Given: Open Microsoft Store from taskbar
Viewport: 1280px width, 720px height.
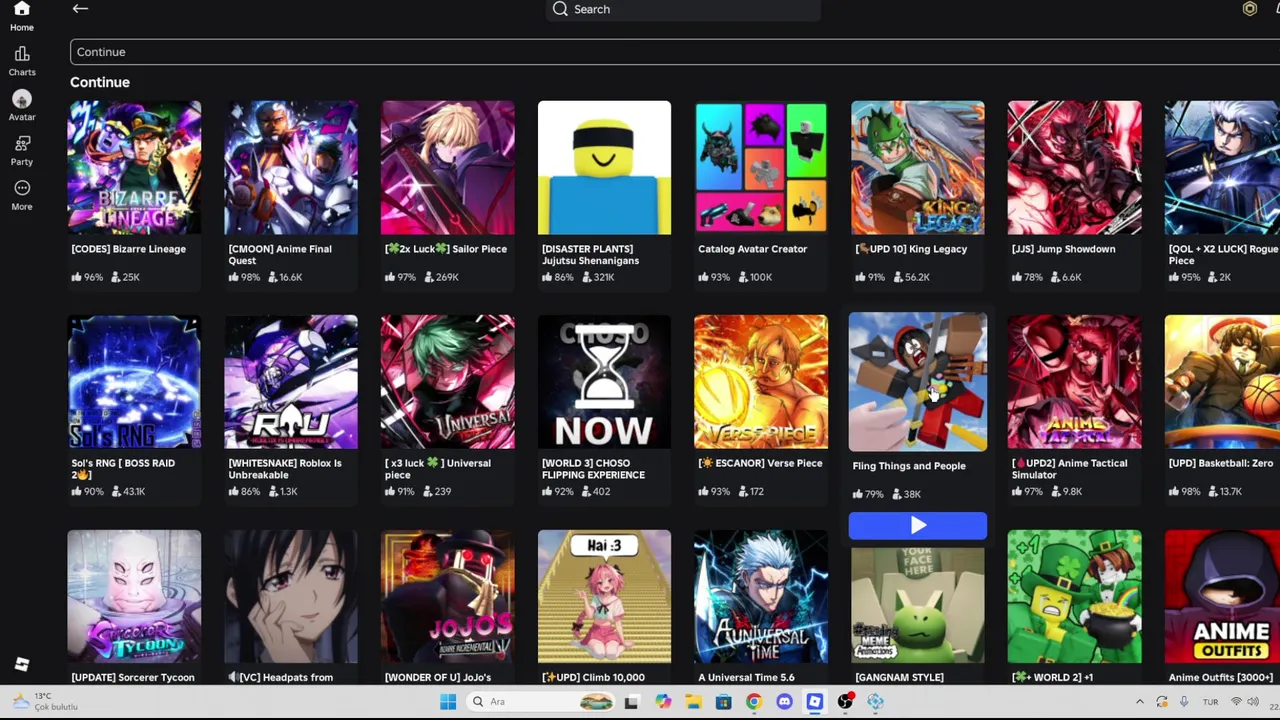Looking at the screenshot, I should pos(723,702).
